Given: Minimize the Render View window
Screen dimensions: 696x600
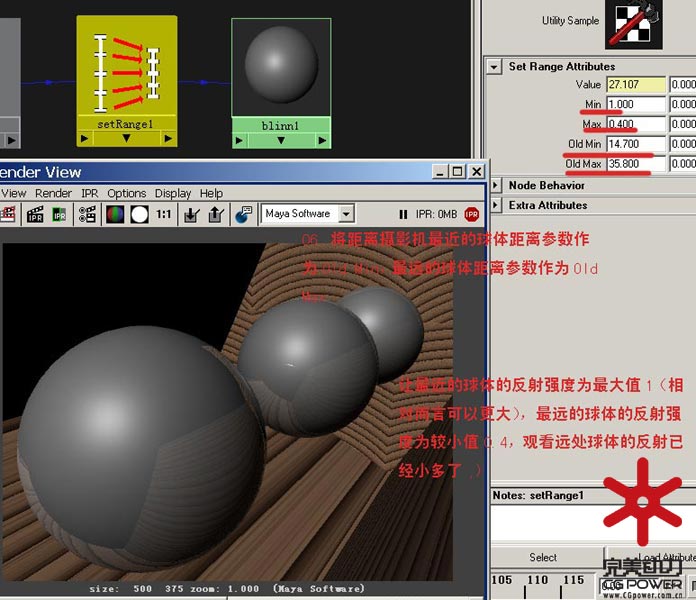Looking at the screenshot, I should point(440,172).
